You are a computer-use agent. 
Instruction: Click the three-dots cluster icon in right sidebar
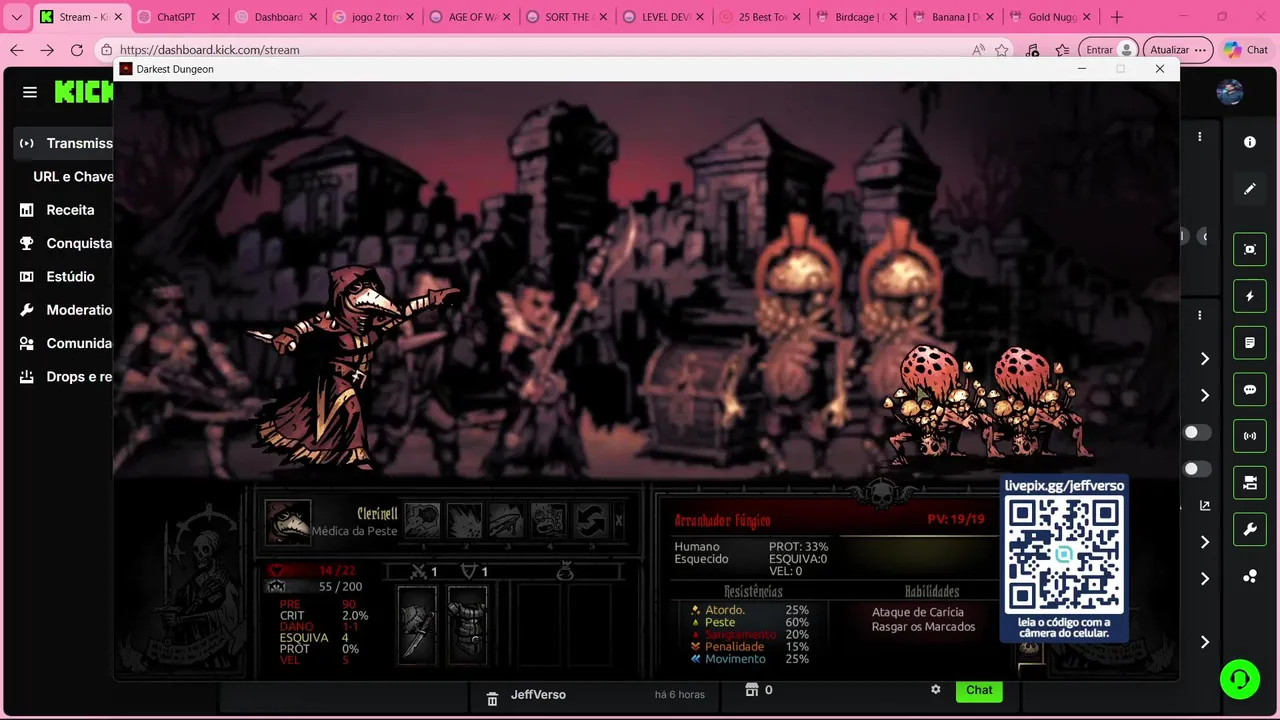pyautogui.click(x=1250, y=576)
